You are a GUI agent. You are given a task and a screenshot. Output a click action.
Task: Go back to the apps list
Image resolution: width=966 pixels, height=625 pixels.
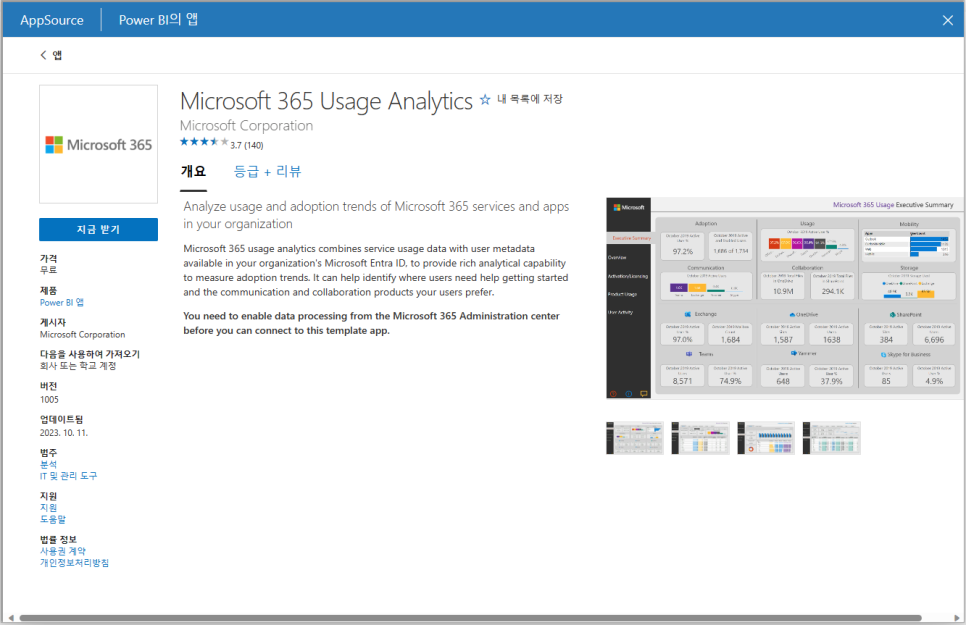(x=51, y=55)
